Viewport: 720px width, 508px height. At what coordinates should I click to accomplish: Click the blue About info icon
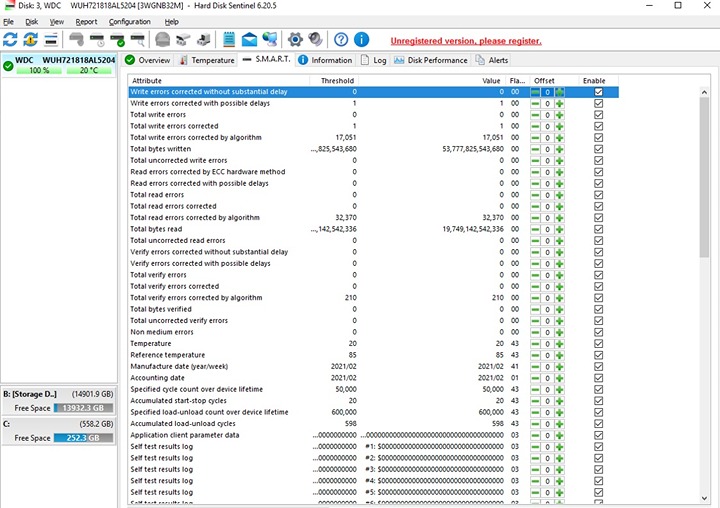click(361, 40)
